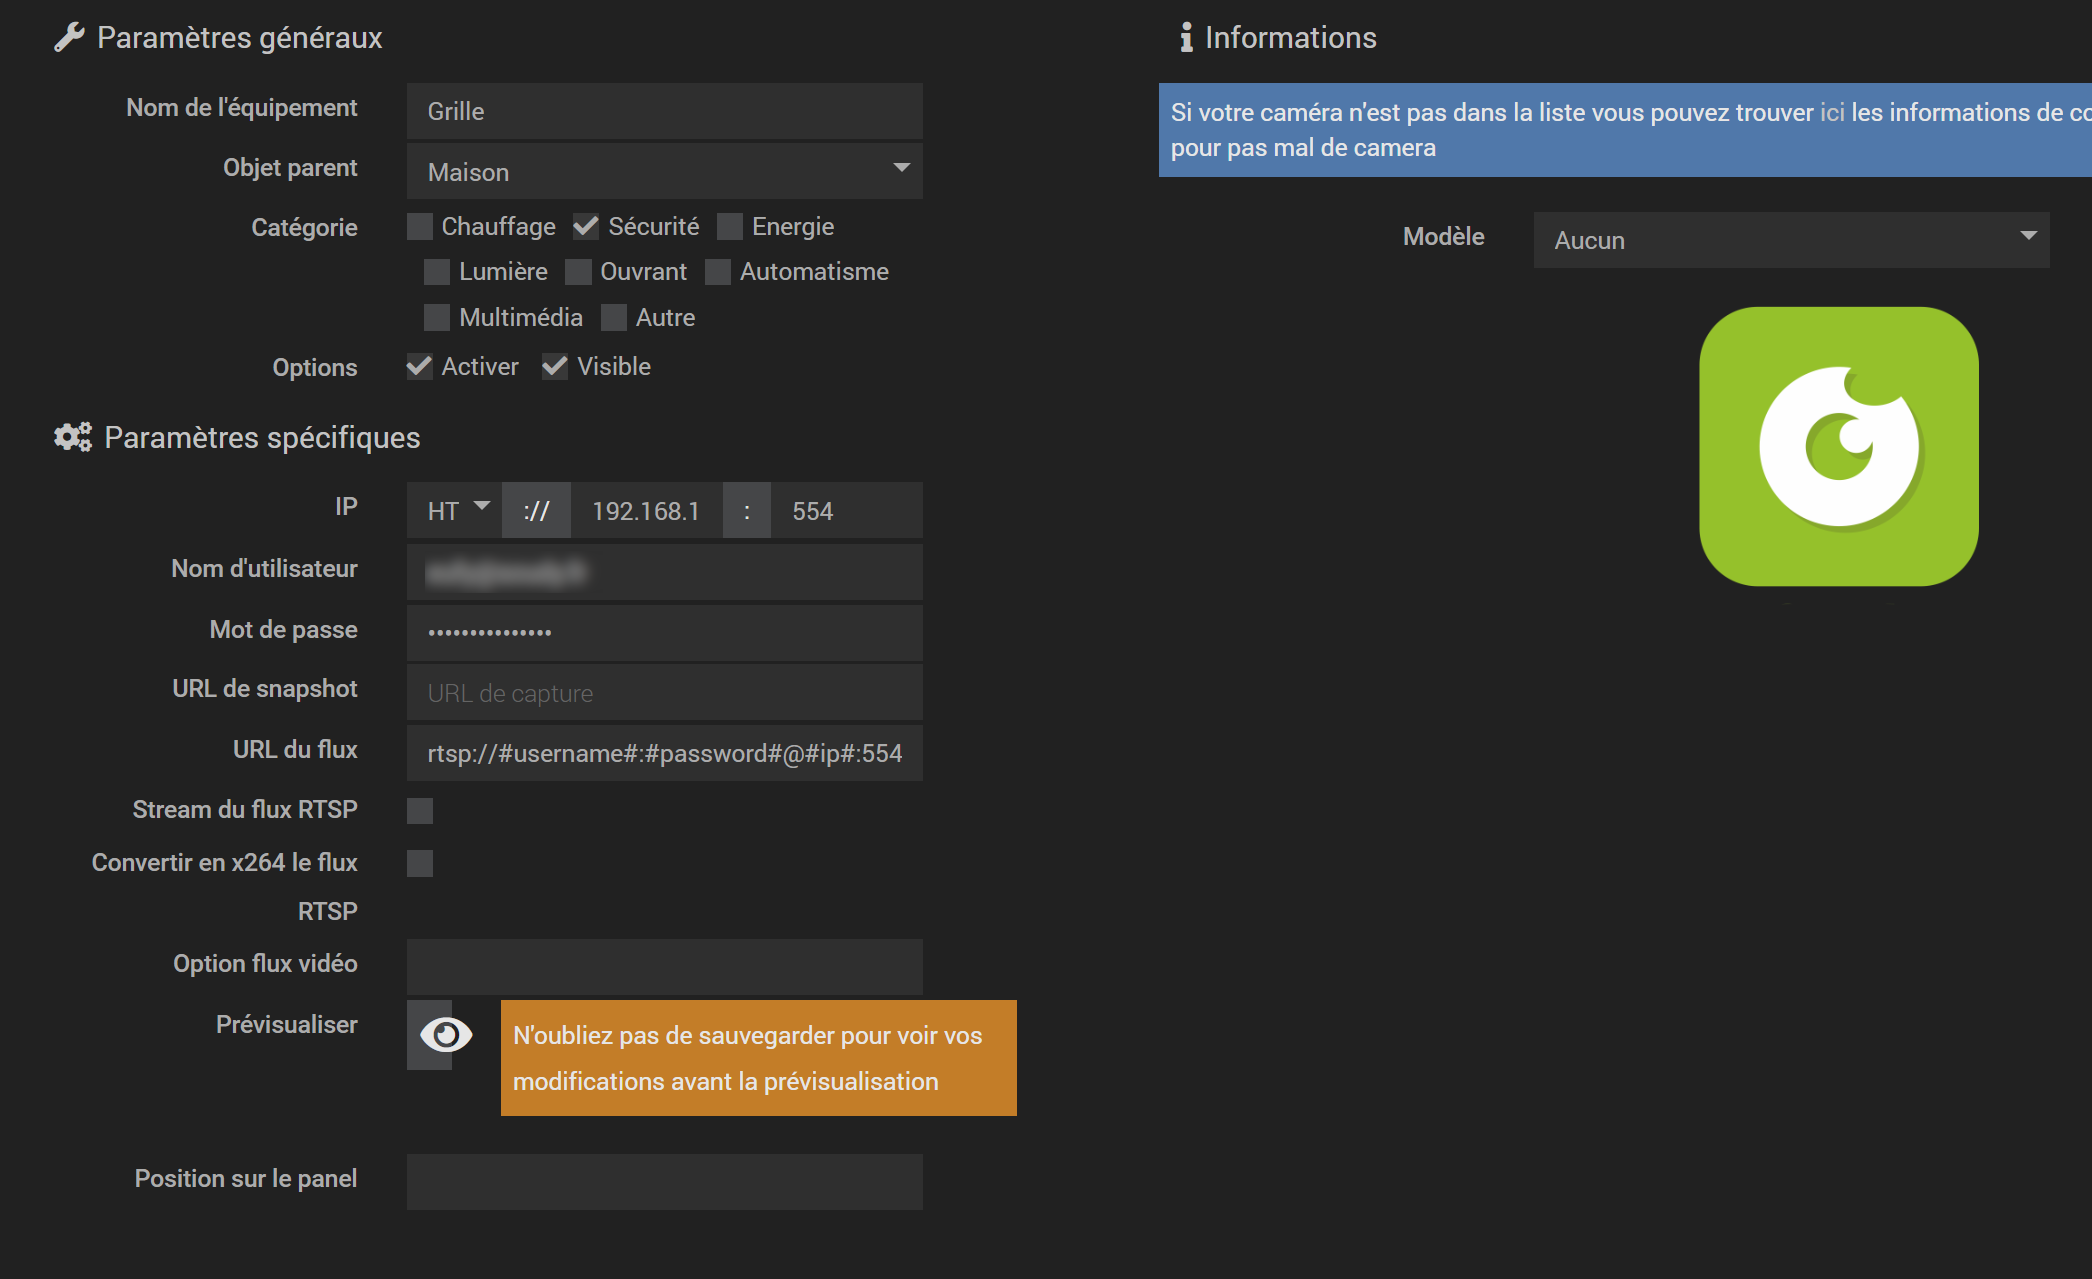This screenshot has width=2092, height=1279.
Task: Tick the Energie category checkbox
Action: [x=730, y=227]
